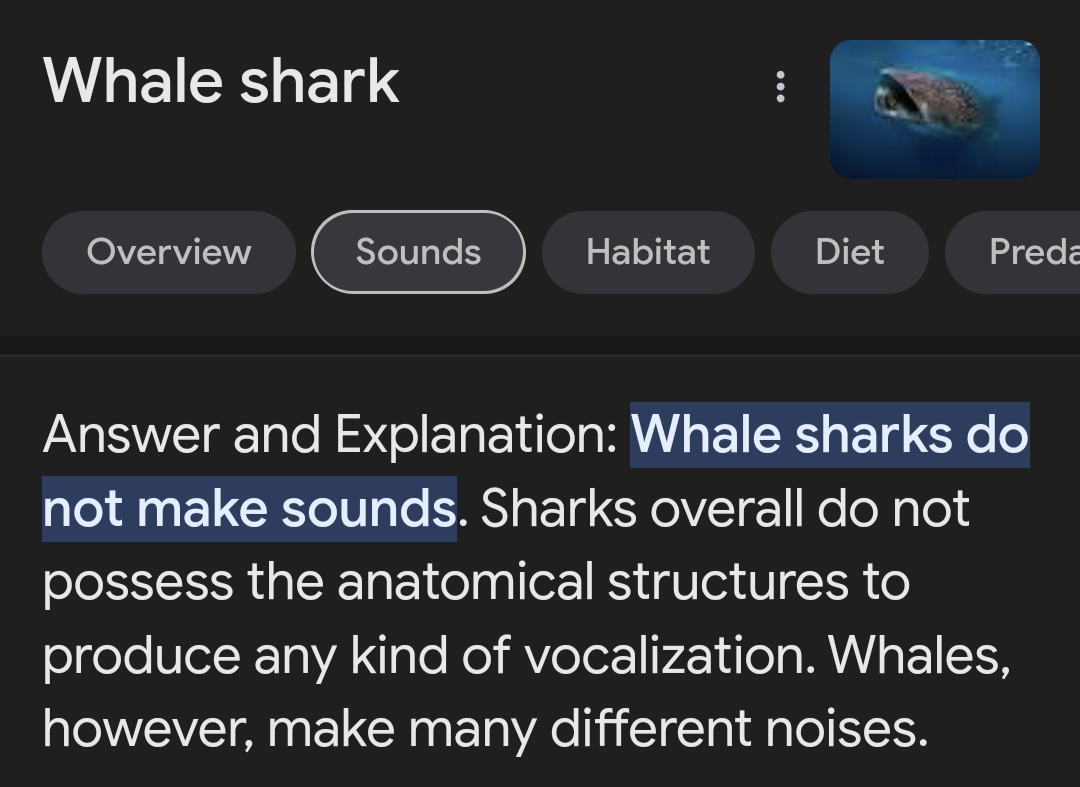Click the 'Answer and Explanation:' label
Screen dimensions: 1080x787
pos(330,435)
